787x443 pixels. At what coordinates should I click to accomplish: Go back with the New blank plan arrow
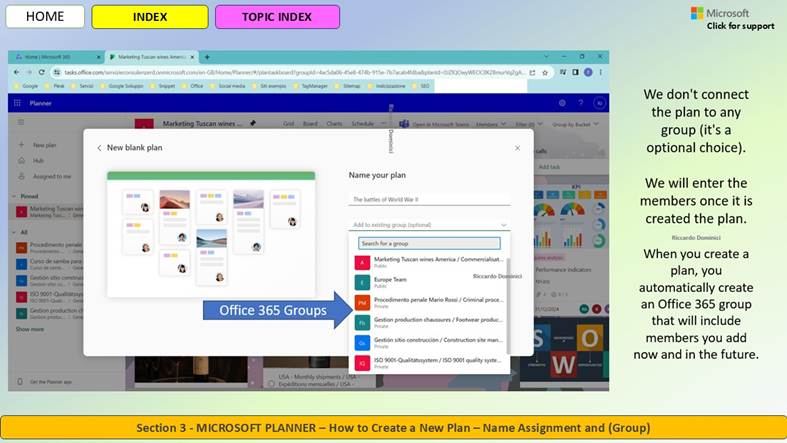point(99,148)
